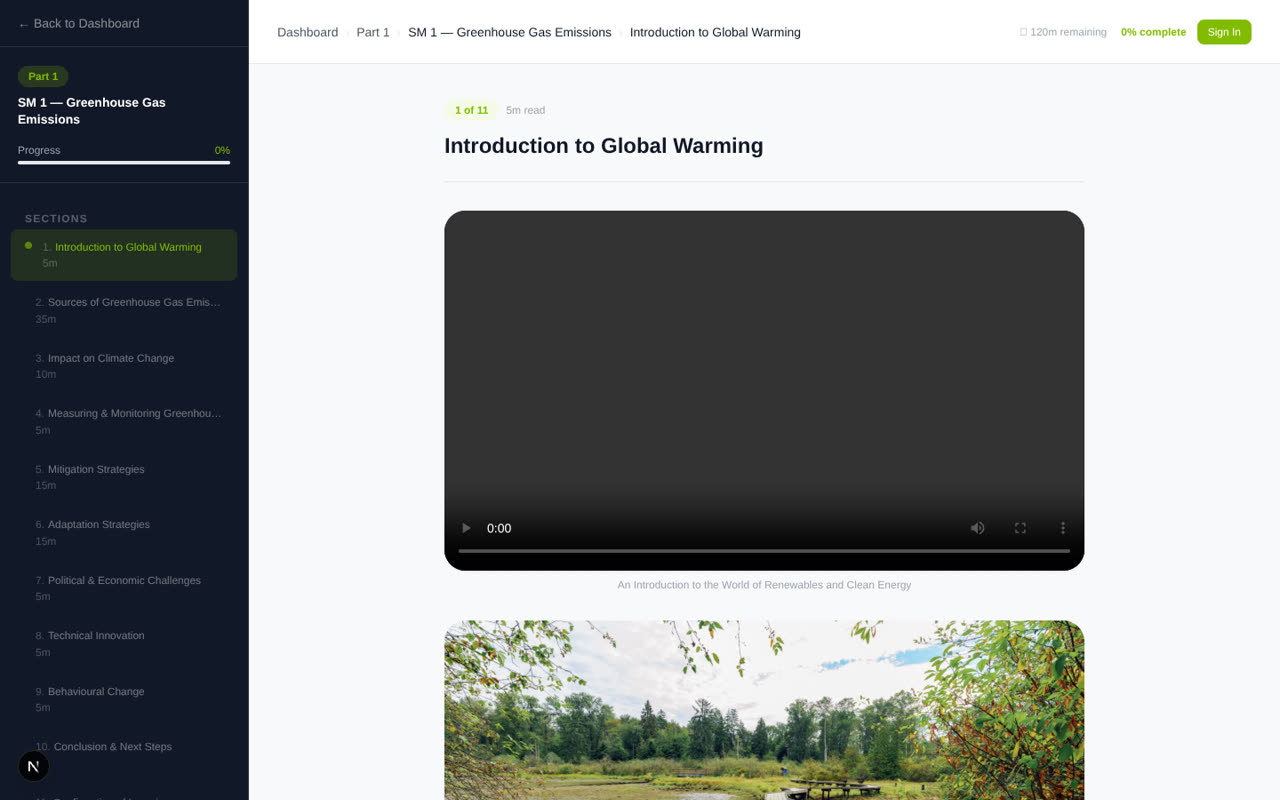1280x800 pixels.
Task: Open section 8 Technical Innovation
Action: pos(124,643)
